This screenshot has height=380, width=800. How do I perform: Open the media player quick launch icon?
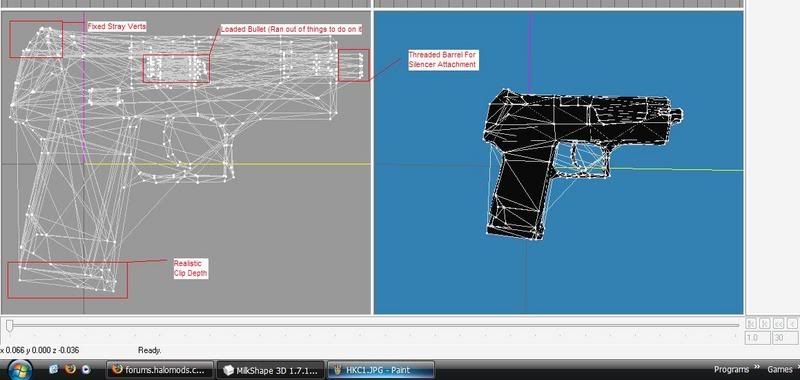(86, 369)
